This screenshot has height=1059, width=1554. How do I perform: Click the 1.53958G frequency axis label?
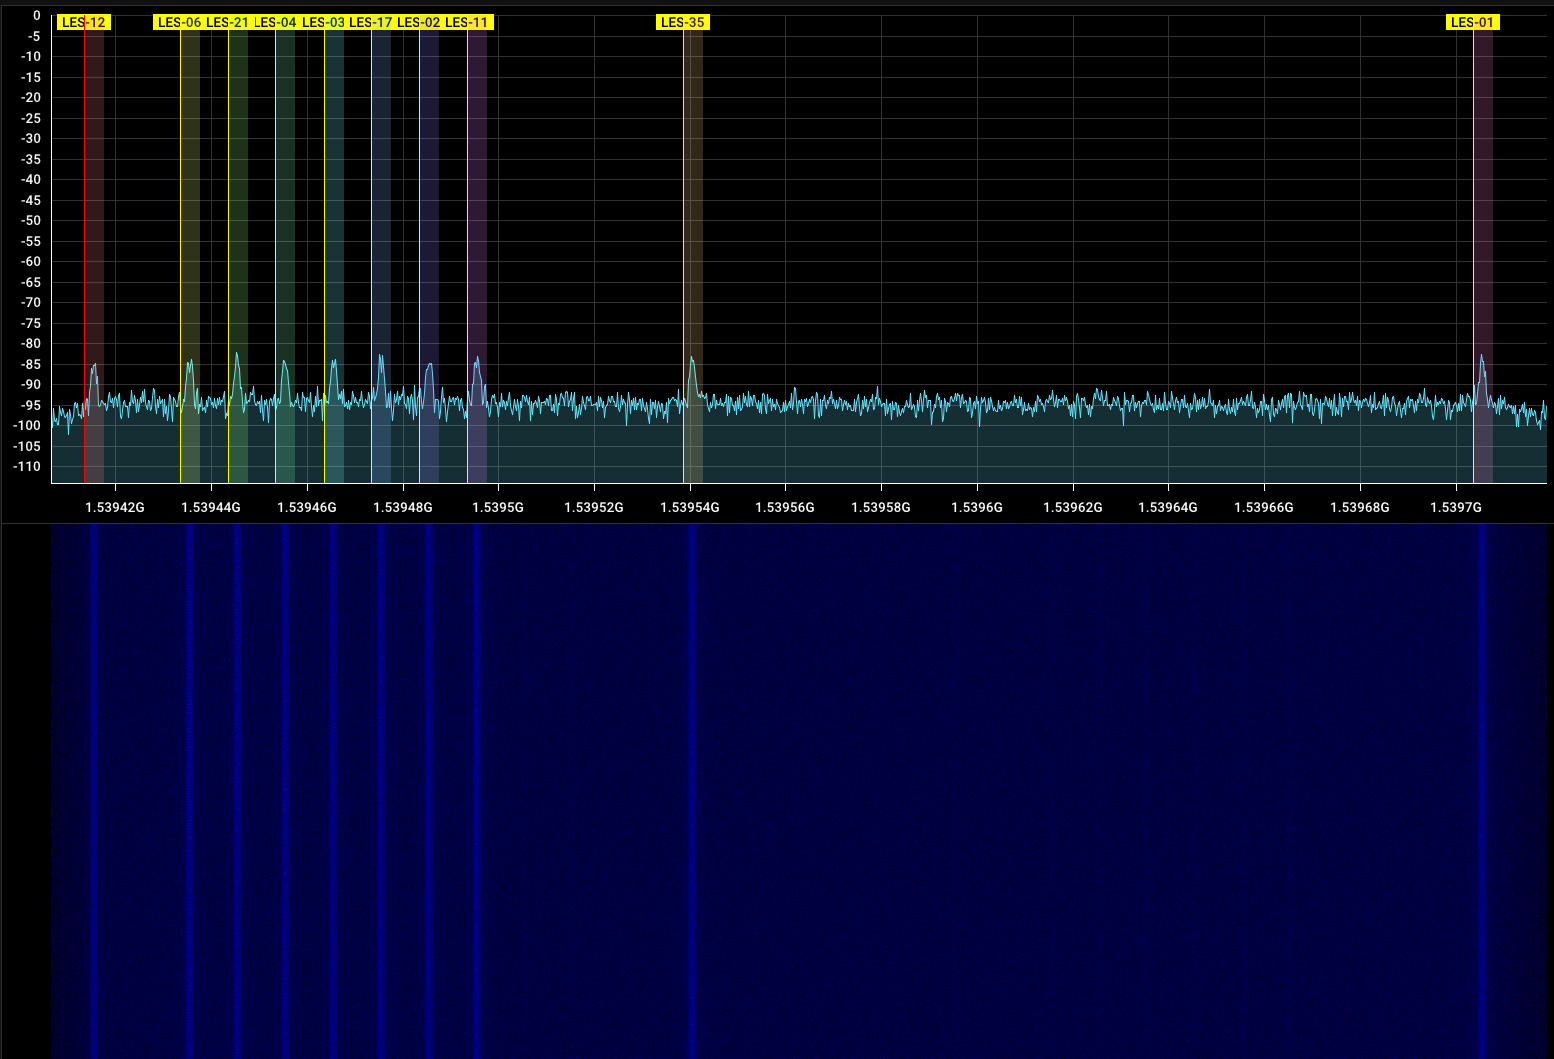[881, 507]
